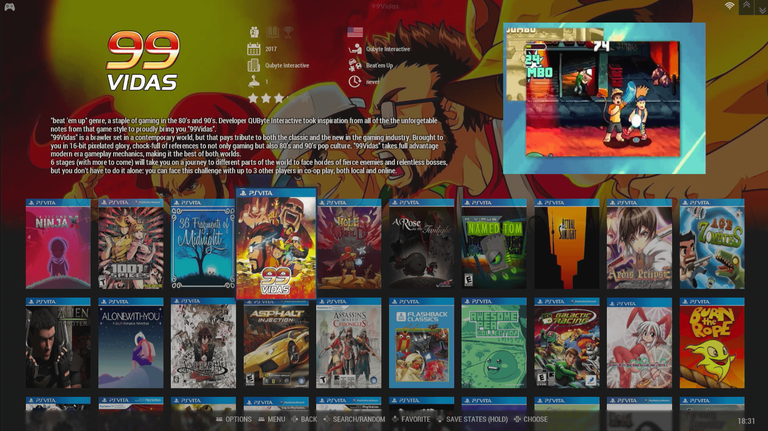Select the highlighted 99 Vidas cover
The height and width of the screenshot is (431, 768).
[x=276, y=243]
